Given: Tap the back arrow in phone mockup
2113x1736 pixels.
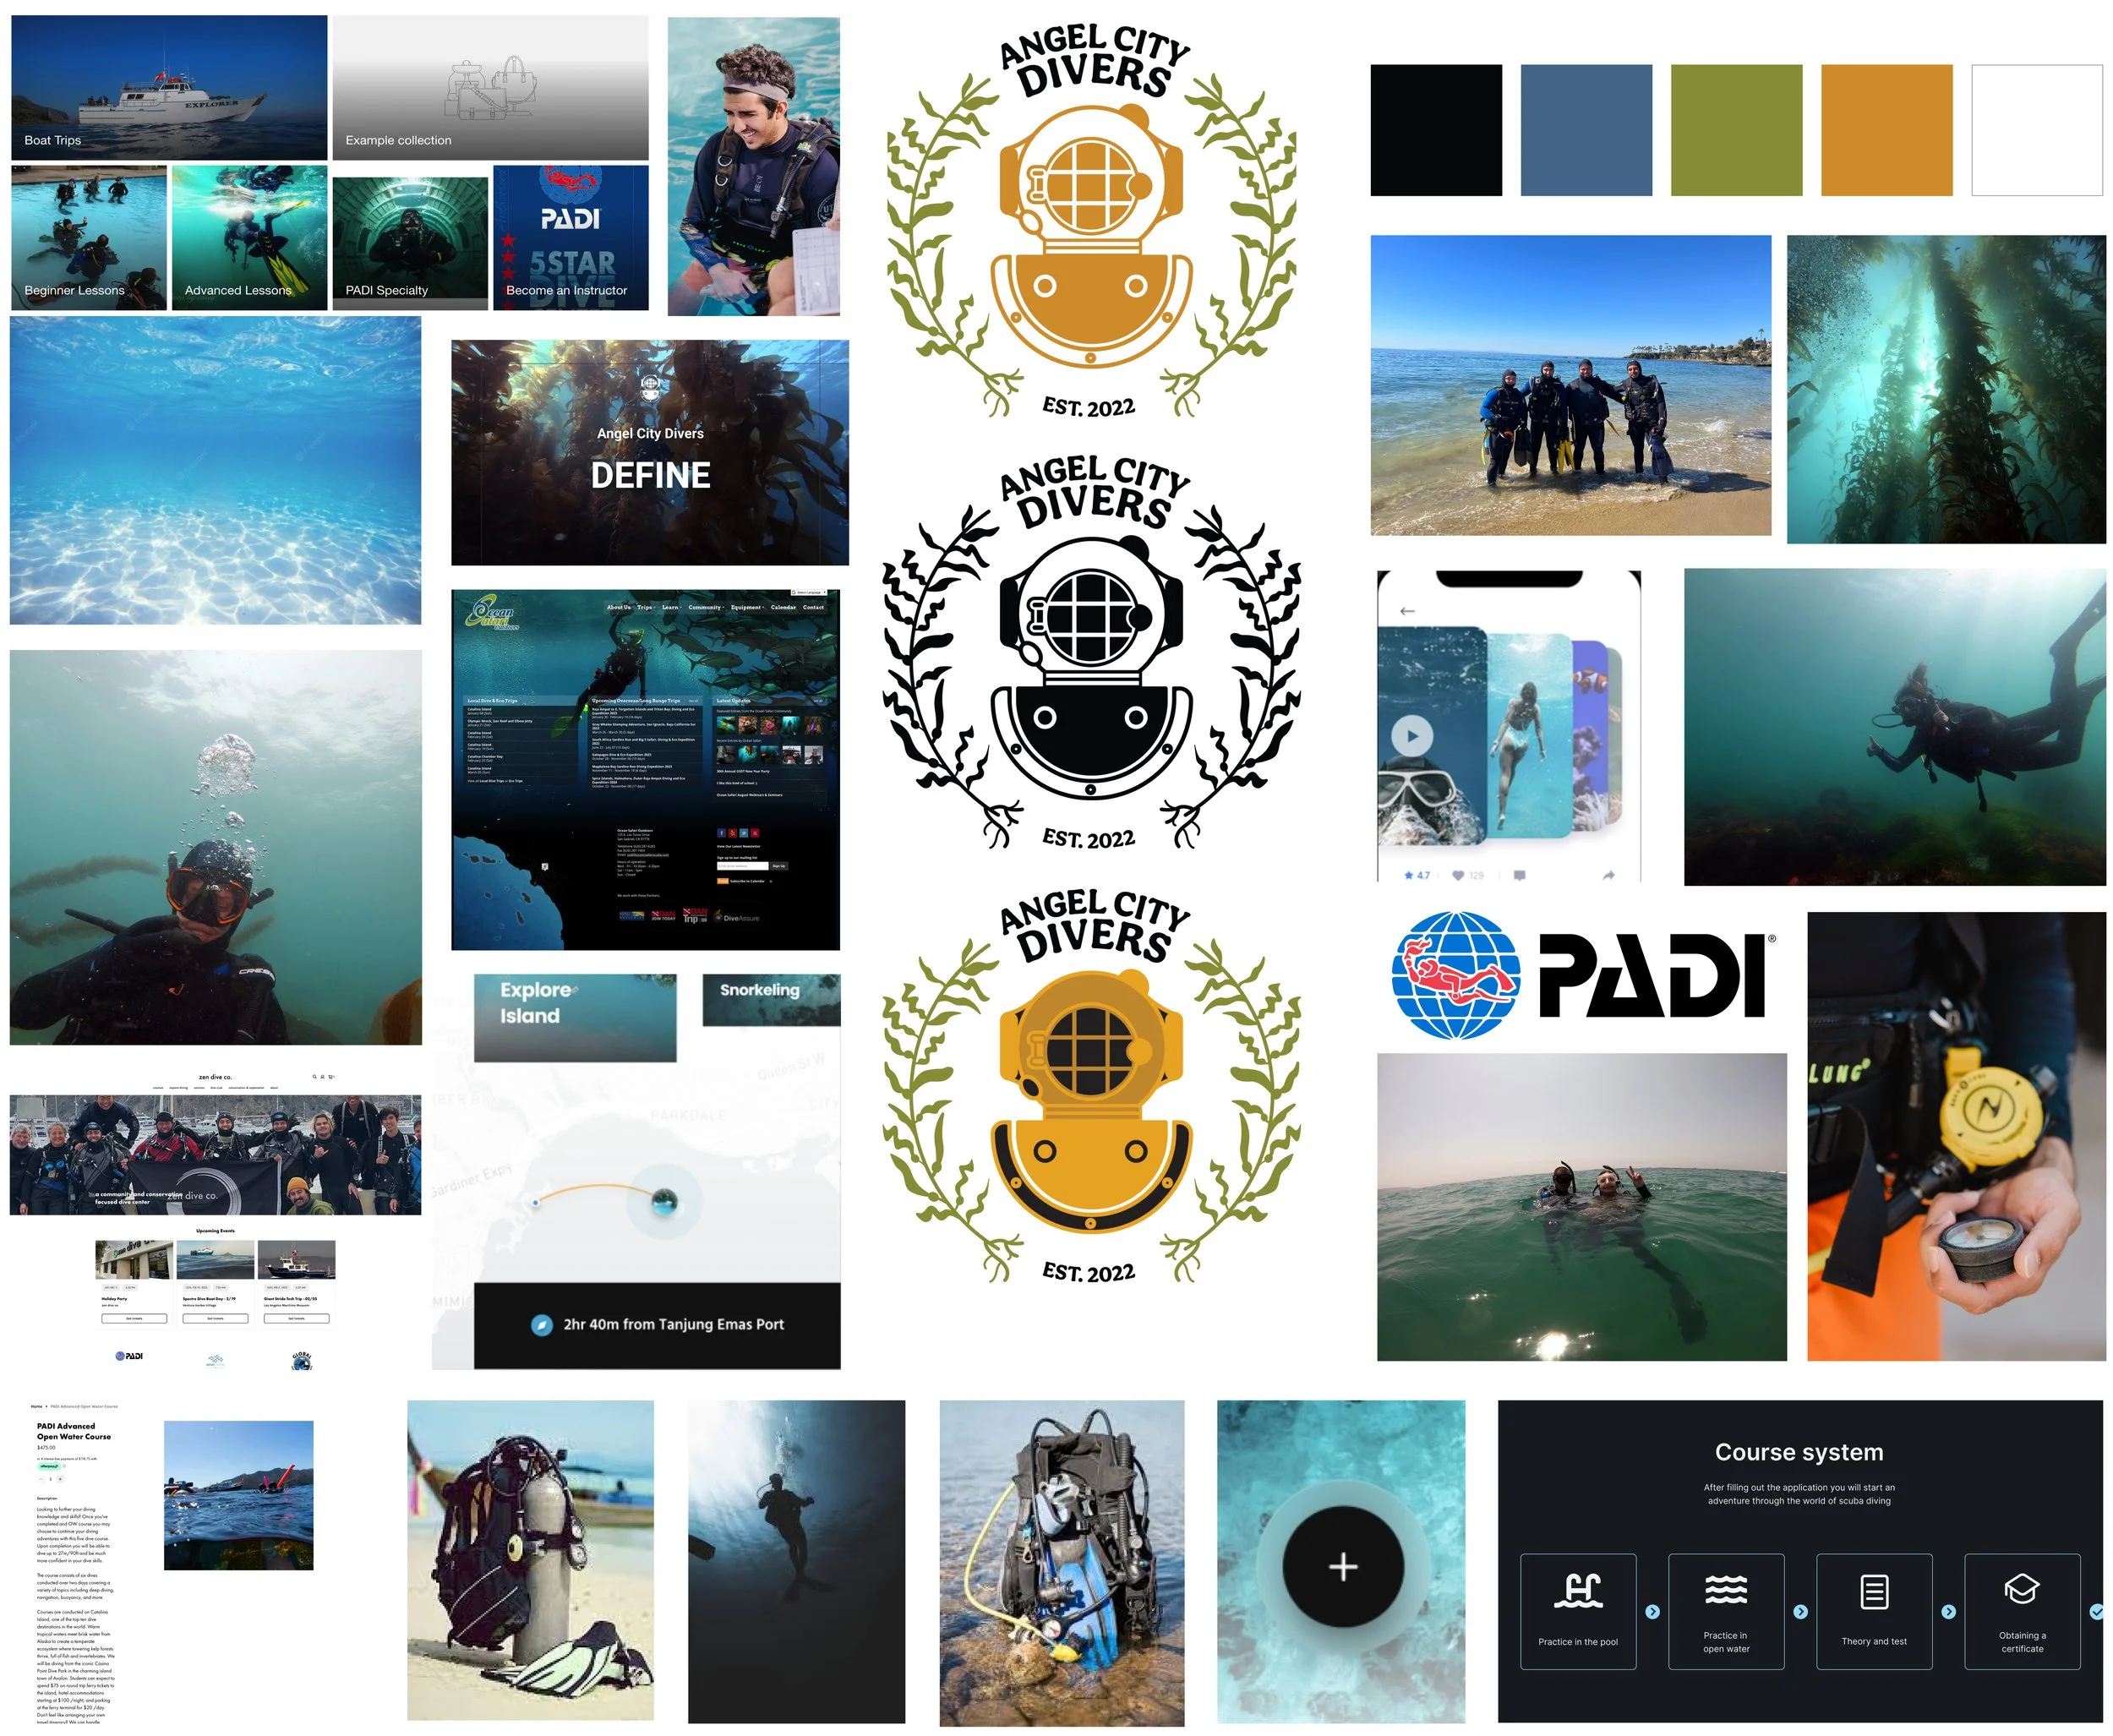Looking at the screenshot, I should pyautogui.click(x=1407, y=611).
